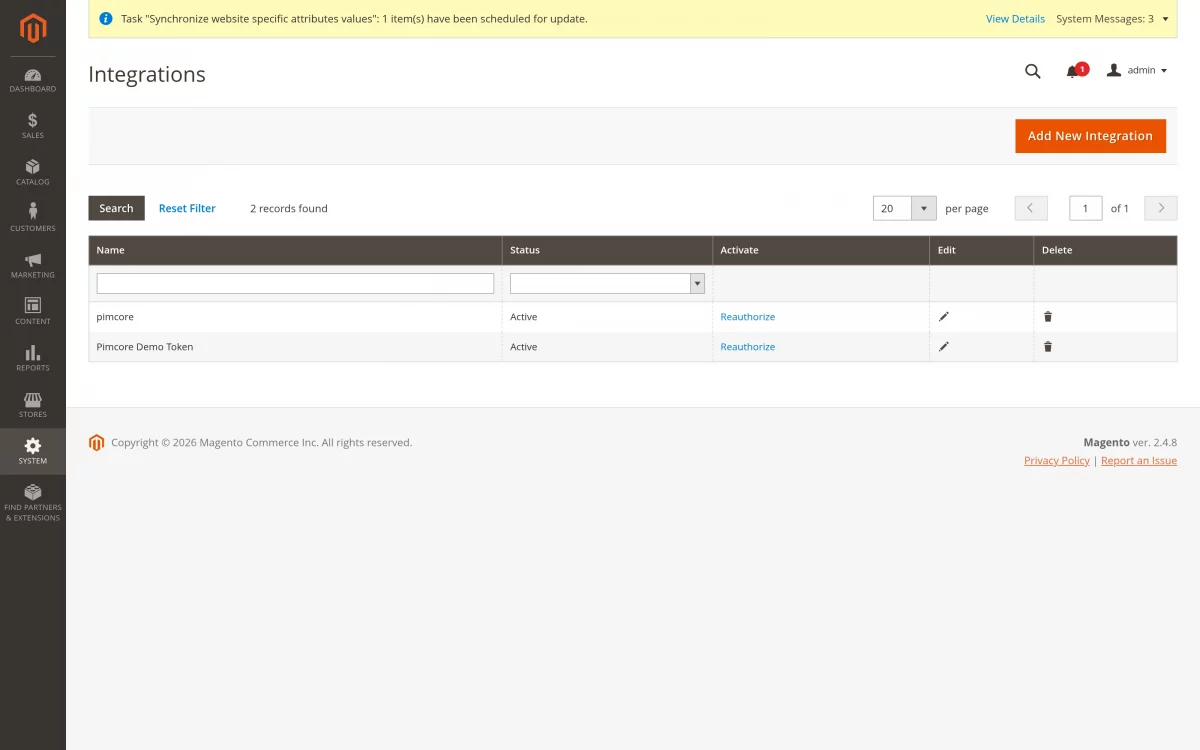Click the Magento logo in the footer
1200x750 pixels.
pyautogui.click(x=96, y=443)
